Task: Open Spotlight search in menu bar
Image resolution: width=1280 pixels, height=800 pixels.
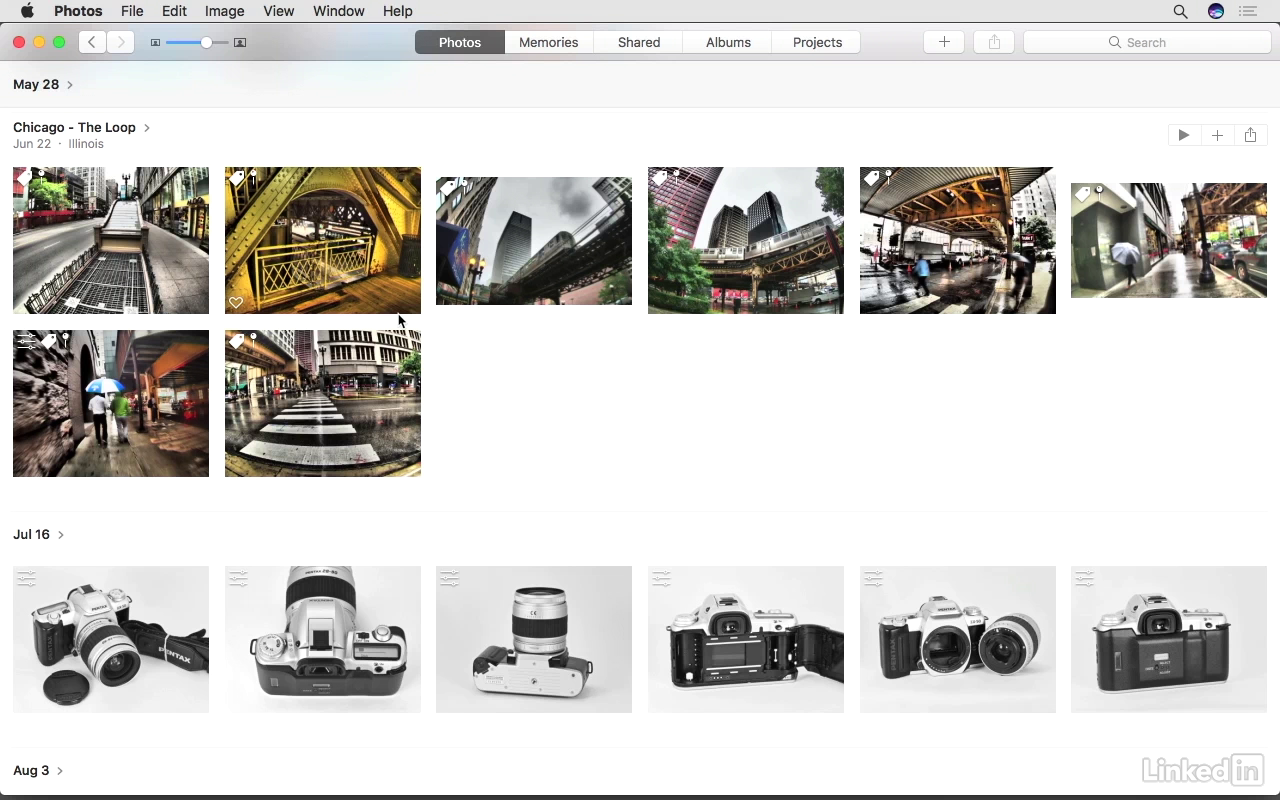Action: point(1180,11)
